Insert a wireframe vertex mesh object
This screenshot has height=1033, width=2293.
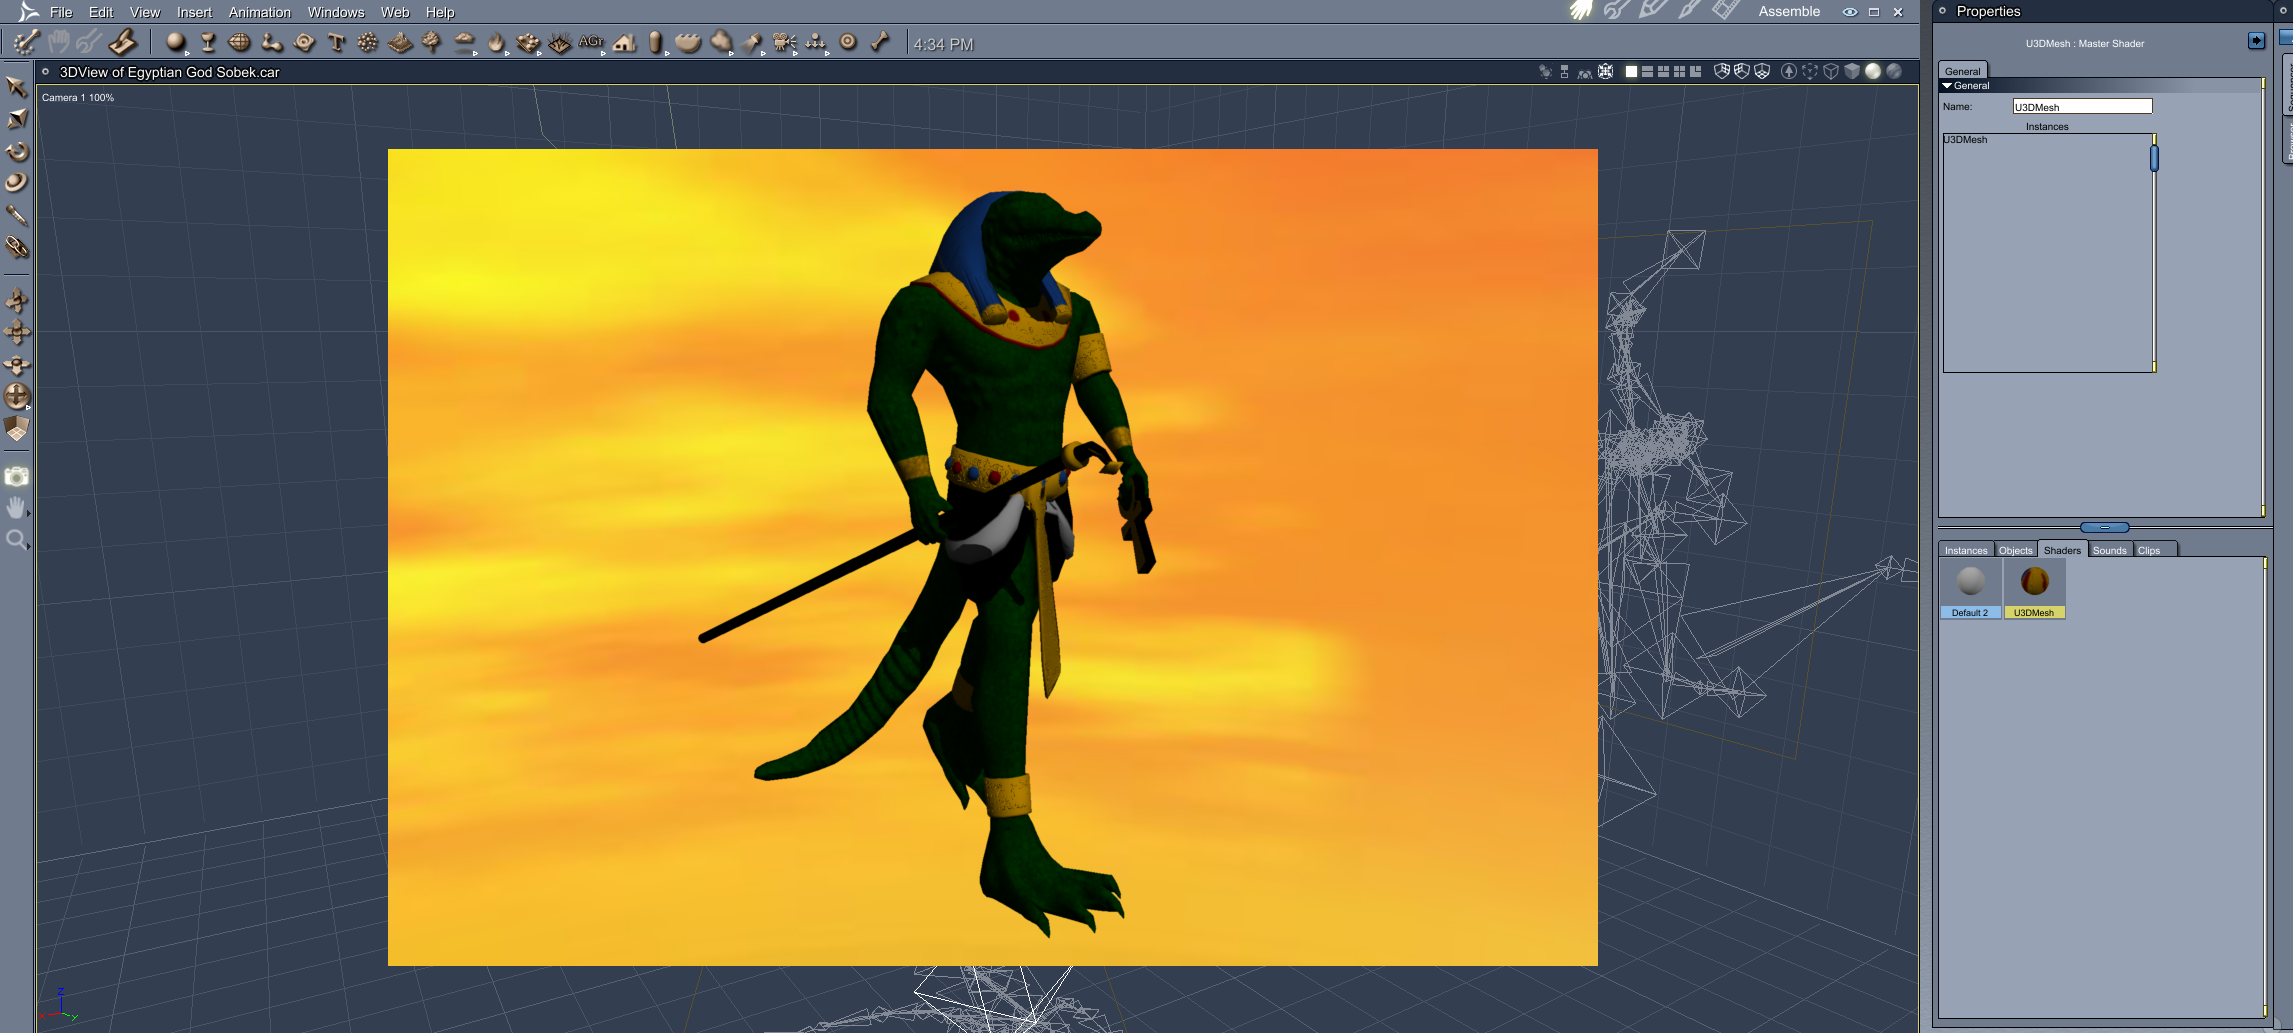(240, 43)
